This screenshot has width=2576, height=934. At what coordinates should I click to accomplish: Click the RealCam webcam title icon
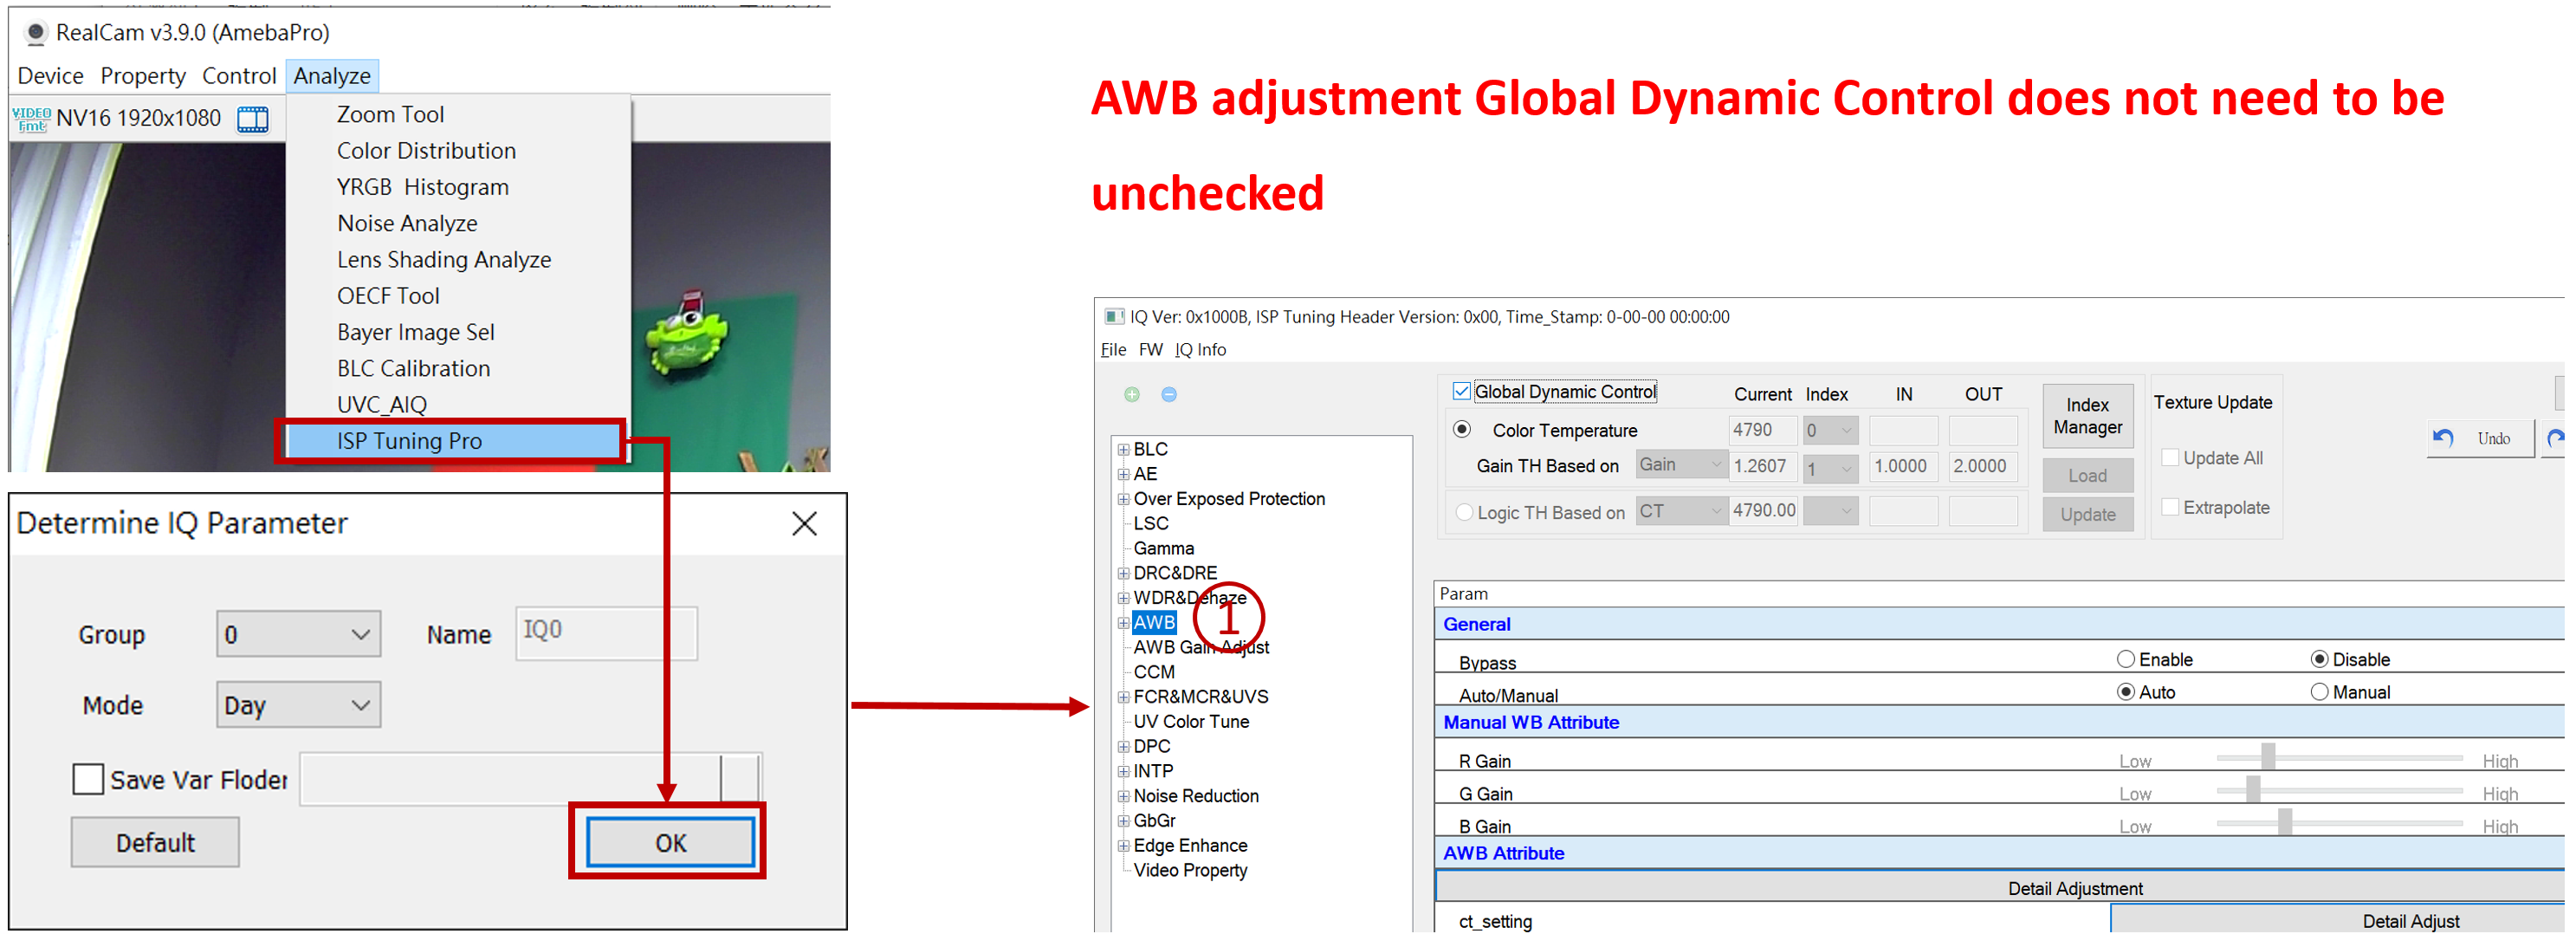click(x=35, y=32)
